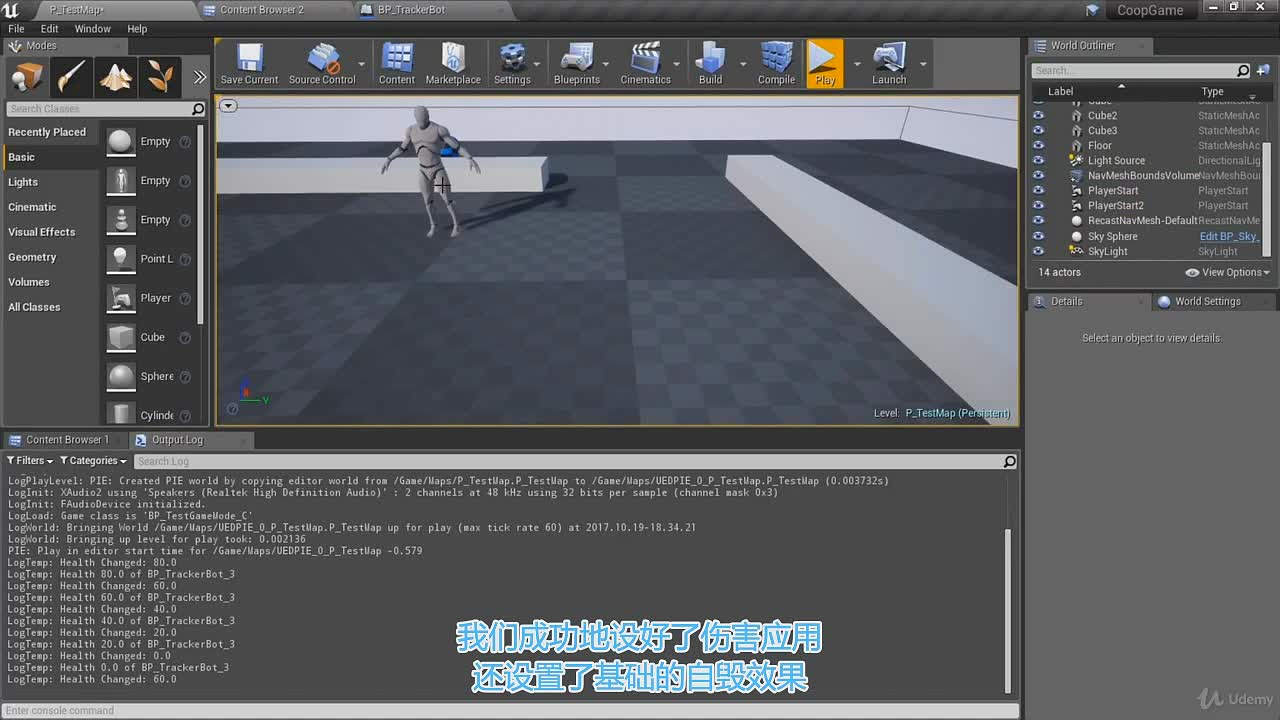The width and height of the screenshot is (1280, 720).
Task: Expand the Filters dropdown in Output Log
Action: point(29,461)
